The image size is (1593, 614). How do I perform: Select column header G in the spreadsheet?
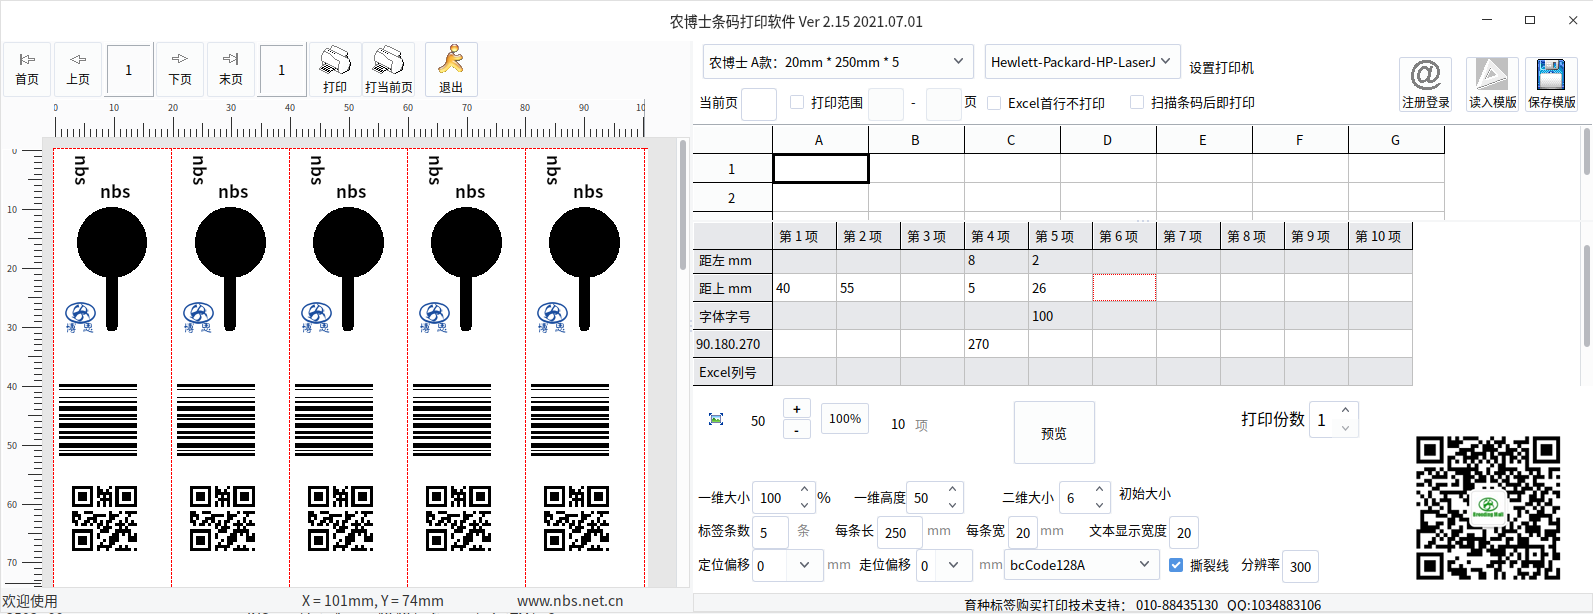1396,140
